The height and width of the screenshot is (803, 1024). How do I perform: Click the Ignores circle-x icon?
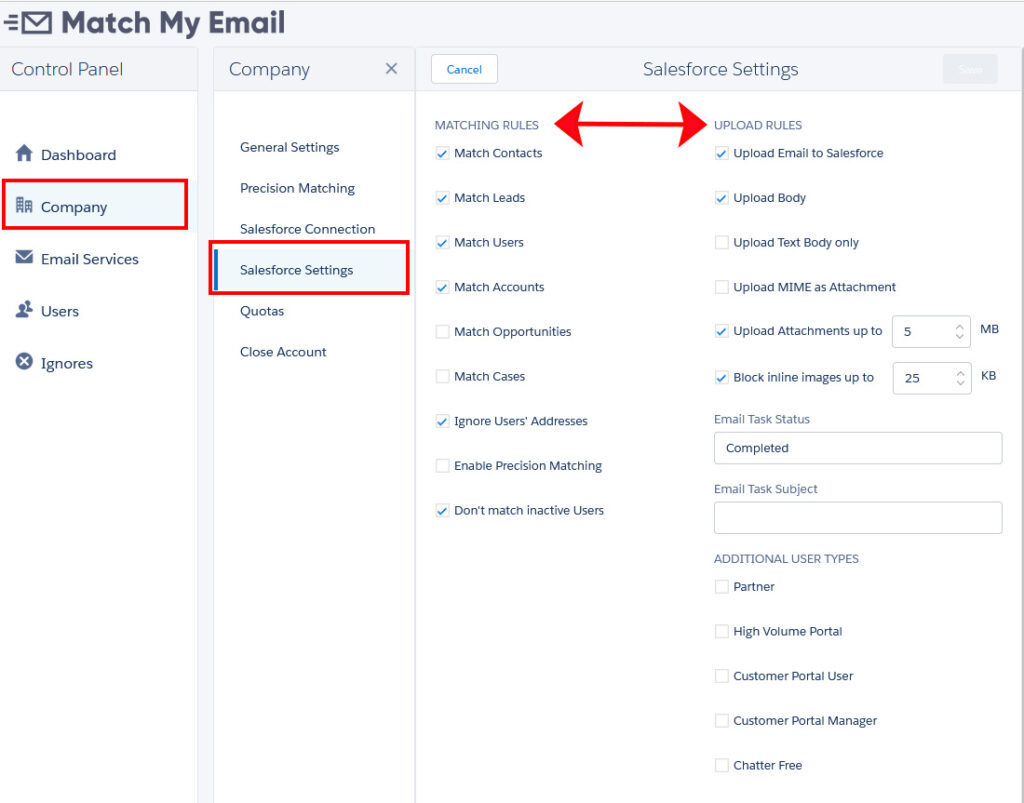pos(24,361)
